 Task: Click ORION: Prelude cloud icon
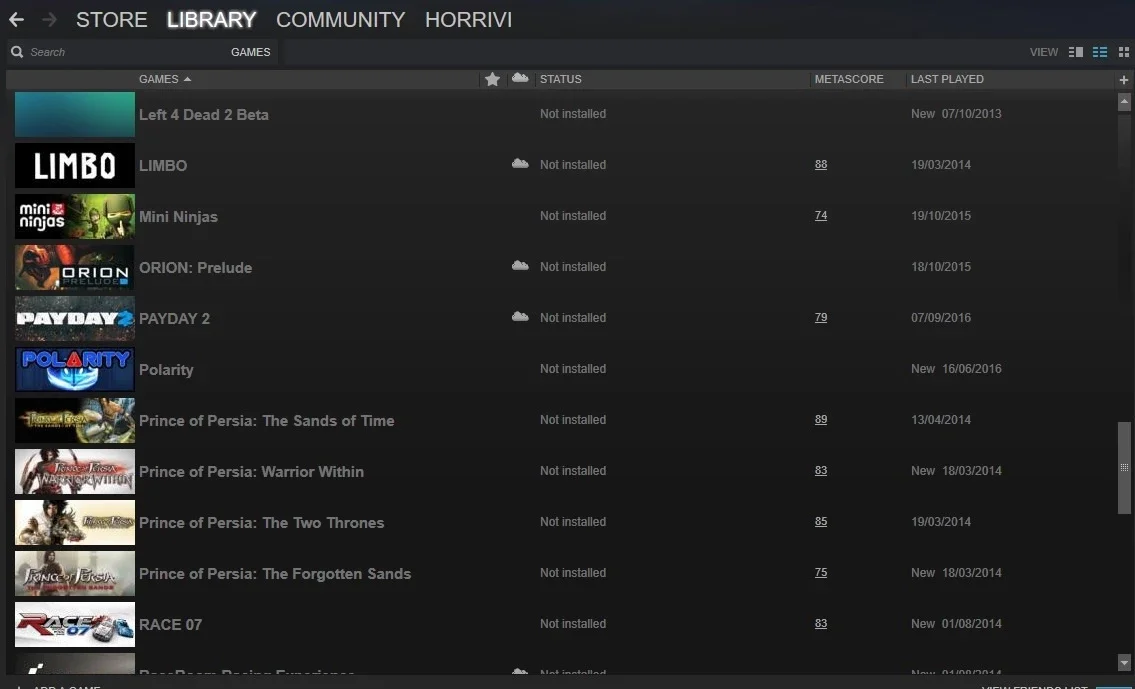click(x=520, y=266)
